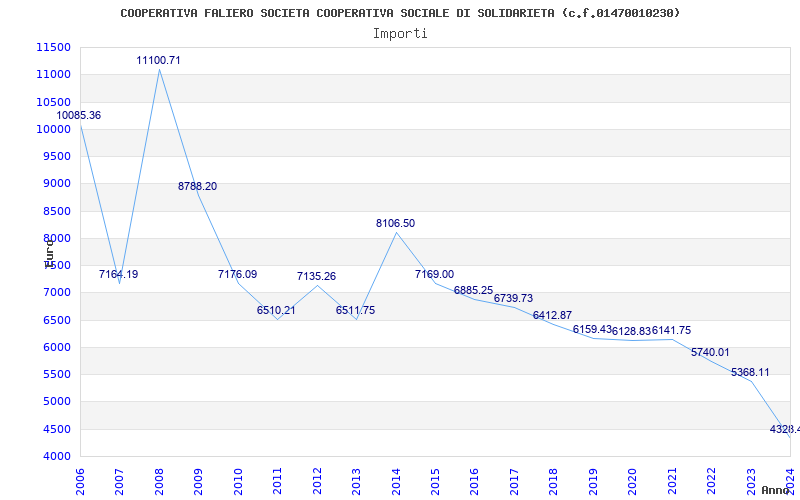Image resolution: width=800 pixels, height=500 pixels.
Task: Click the 6739.73 value label
Action: coord(513,298)
